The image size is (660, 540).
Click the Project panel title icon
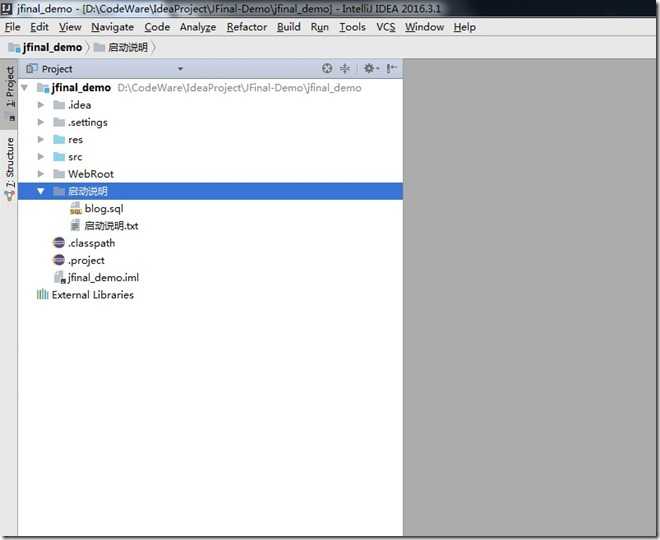pyautogui.click(x=31, y=68)
